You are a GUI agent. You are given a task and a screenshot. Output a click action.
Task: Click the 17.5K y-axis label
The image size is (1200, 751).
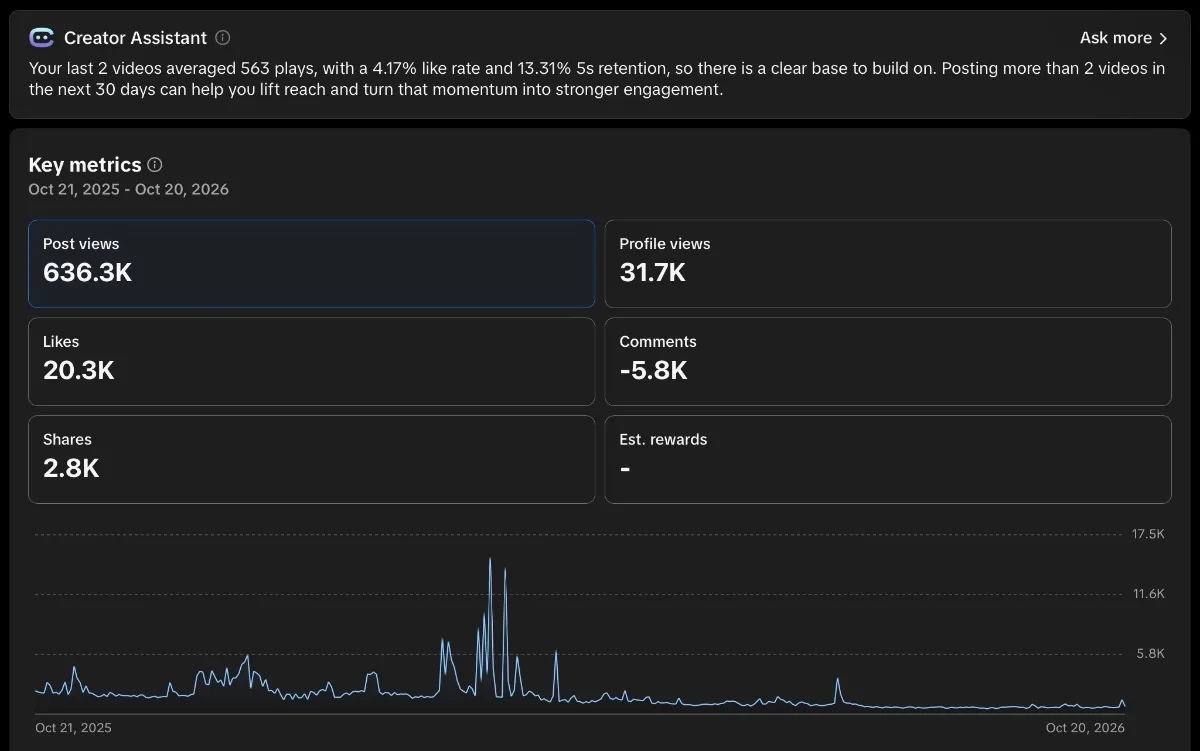pos(1148,534)
